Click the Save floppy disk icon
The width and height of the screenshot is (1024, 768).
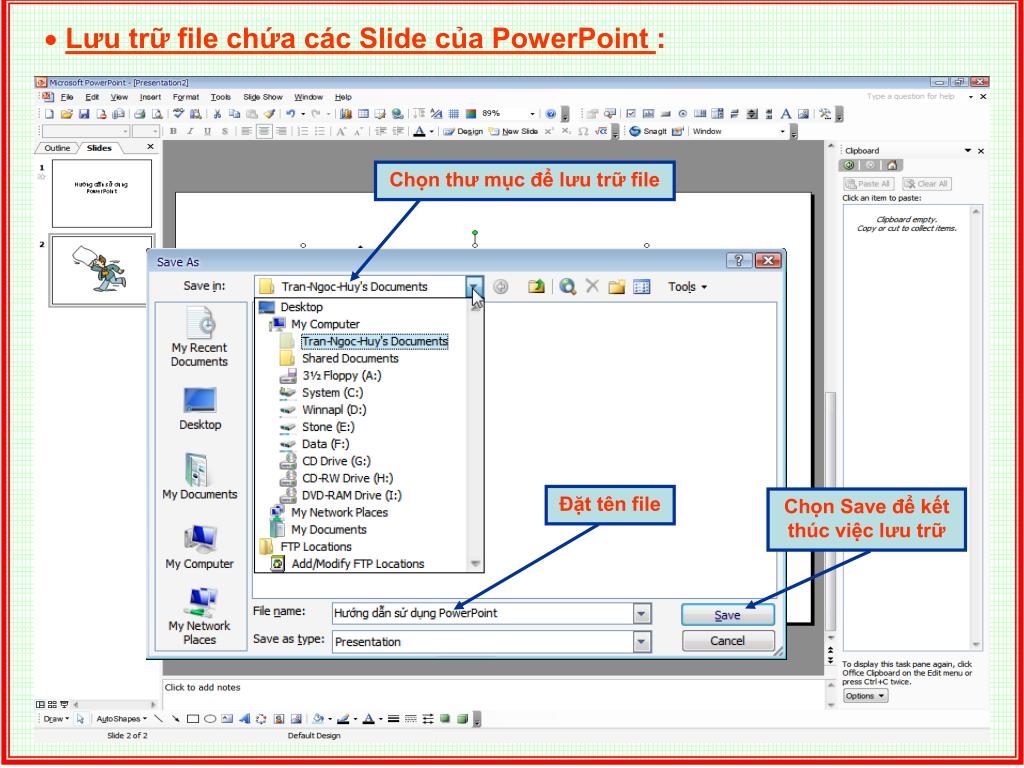[84, 114]
